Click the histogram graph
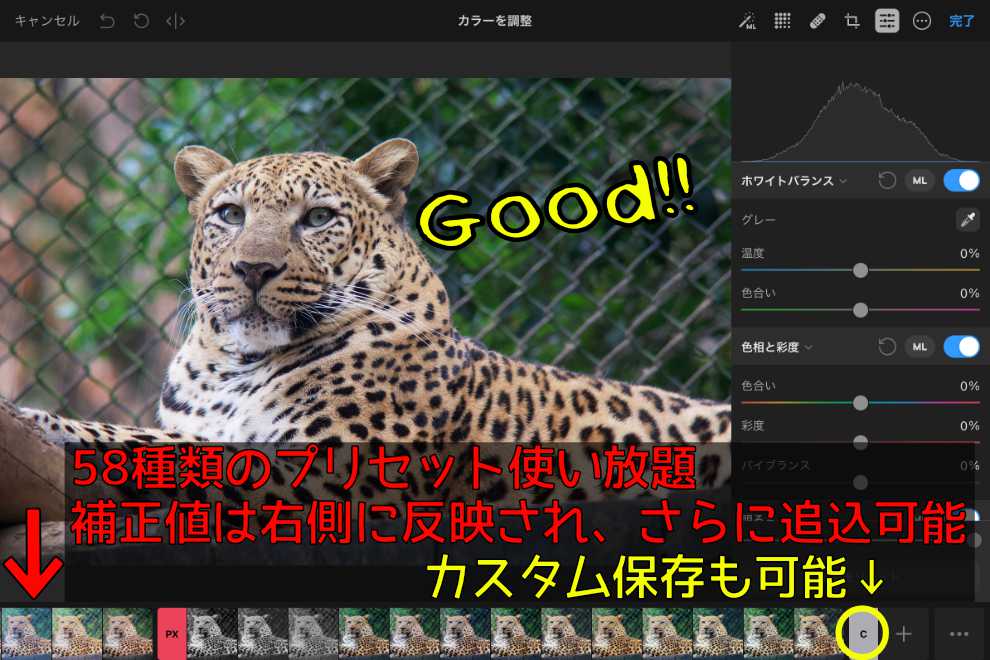 pos(860,120)
